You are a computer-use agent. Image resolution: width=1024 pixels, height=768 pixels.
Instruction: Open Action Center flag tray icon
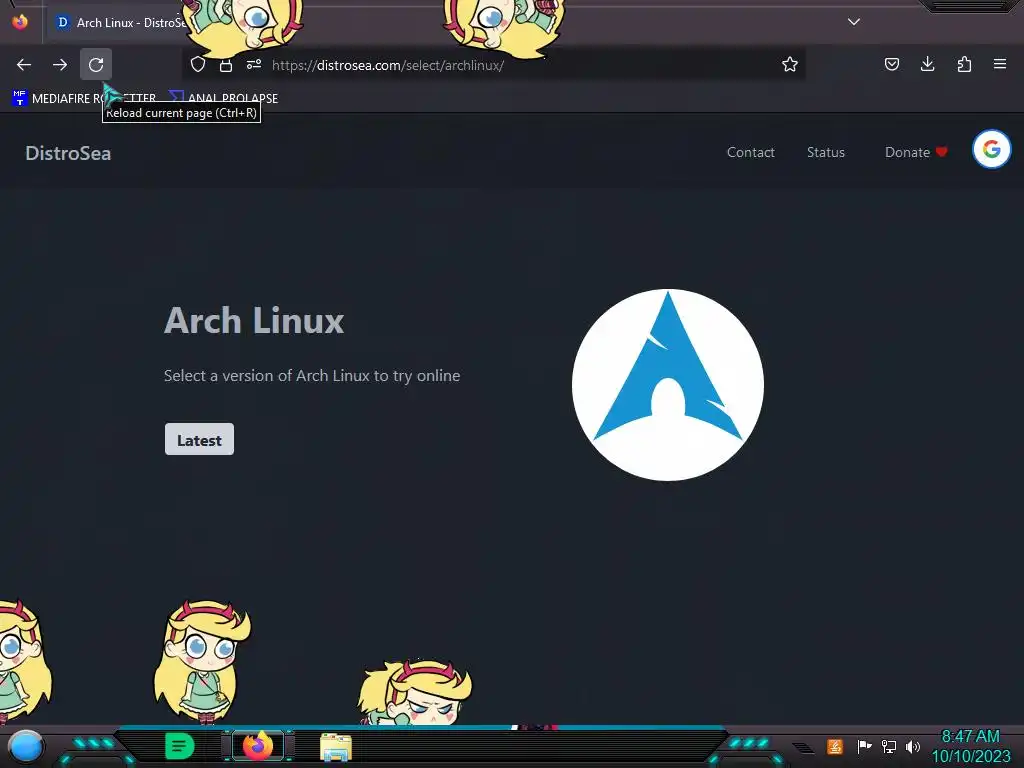pyautogui.click(x=865, y=746)
